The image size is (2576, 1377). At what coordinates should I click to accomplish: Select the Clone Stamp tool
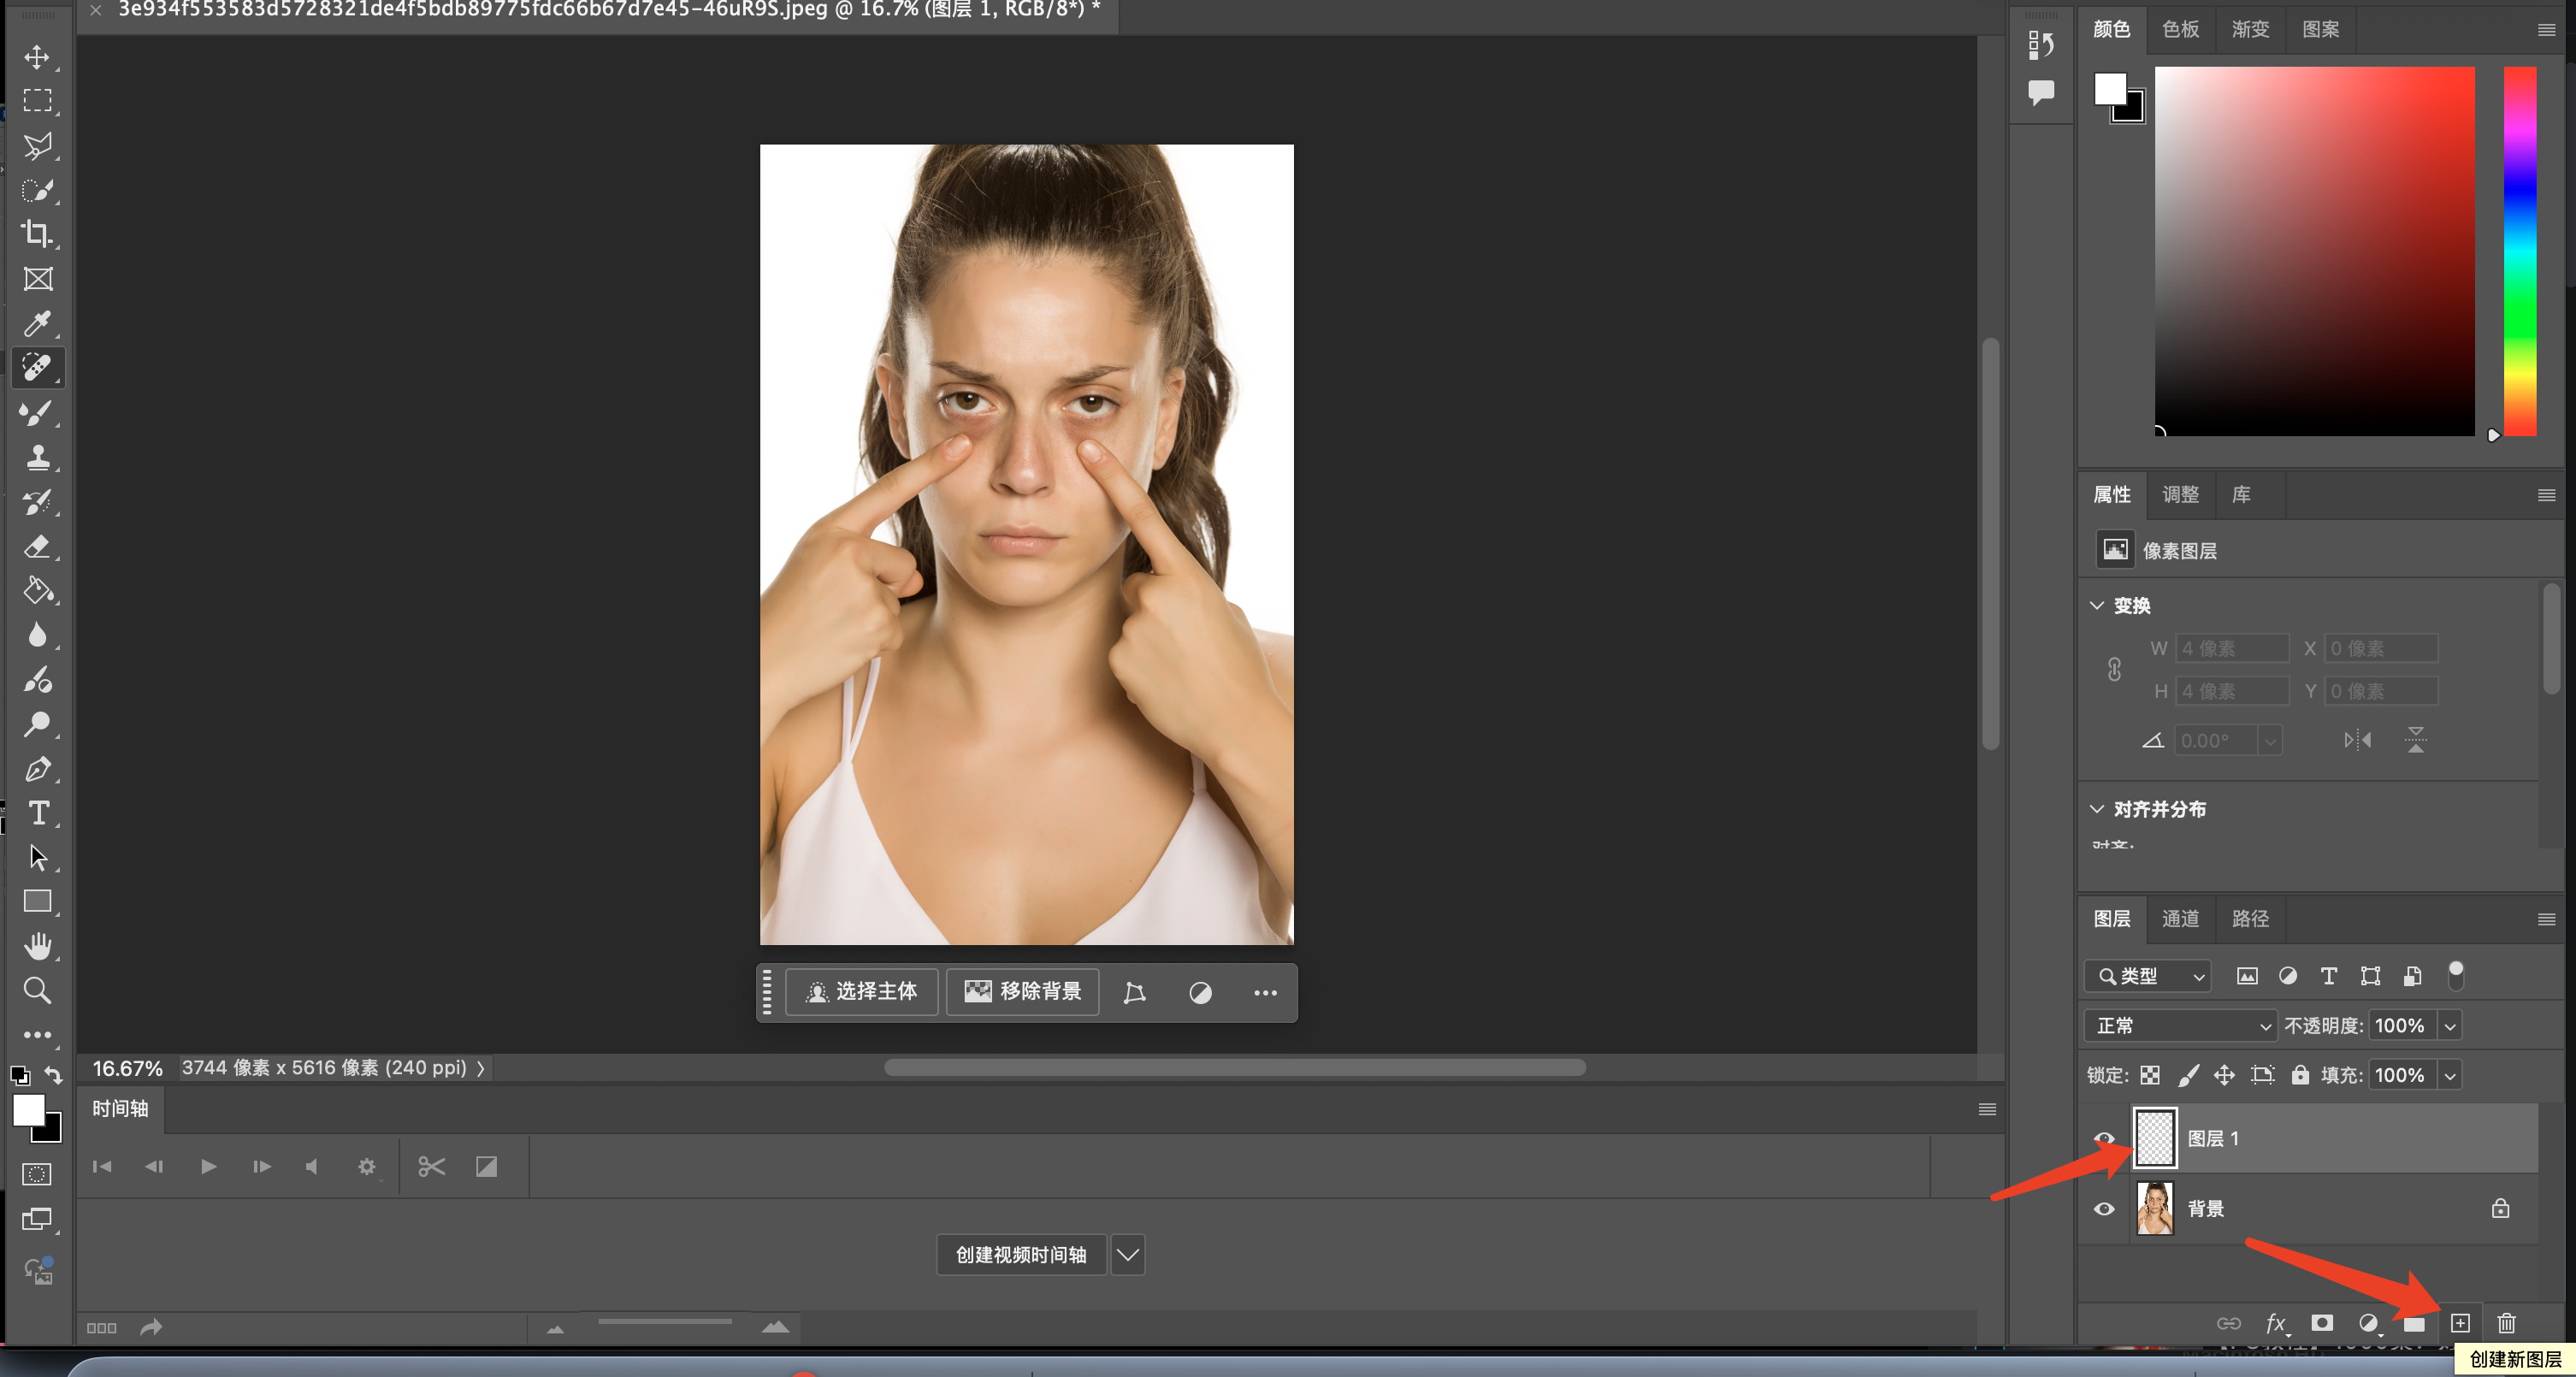[x=37, y=457]
